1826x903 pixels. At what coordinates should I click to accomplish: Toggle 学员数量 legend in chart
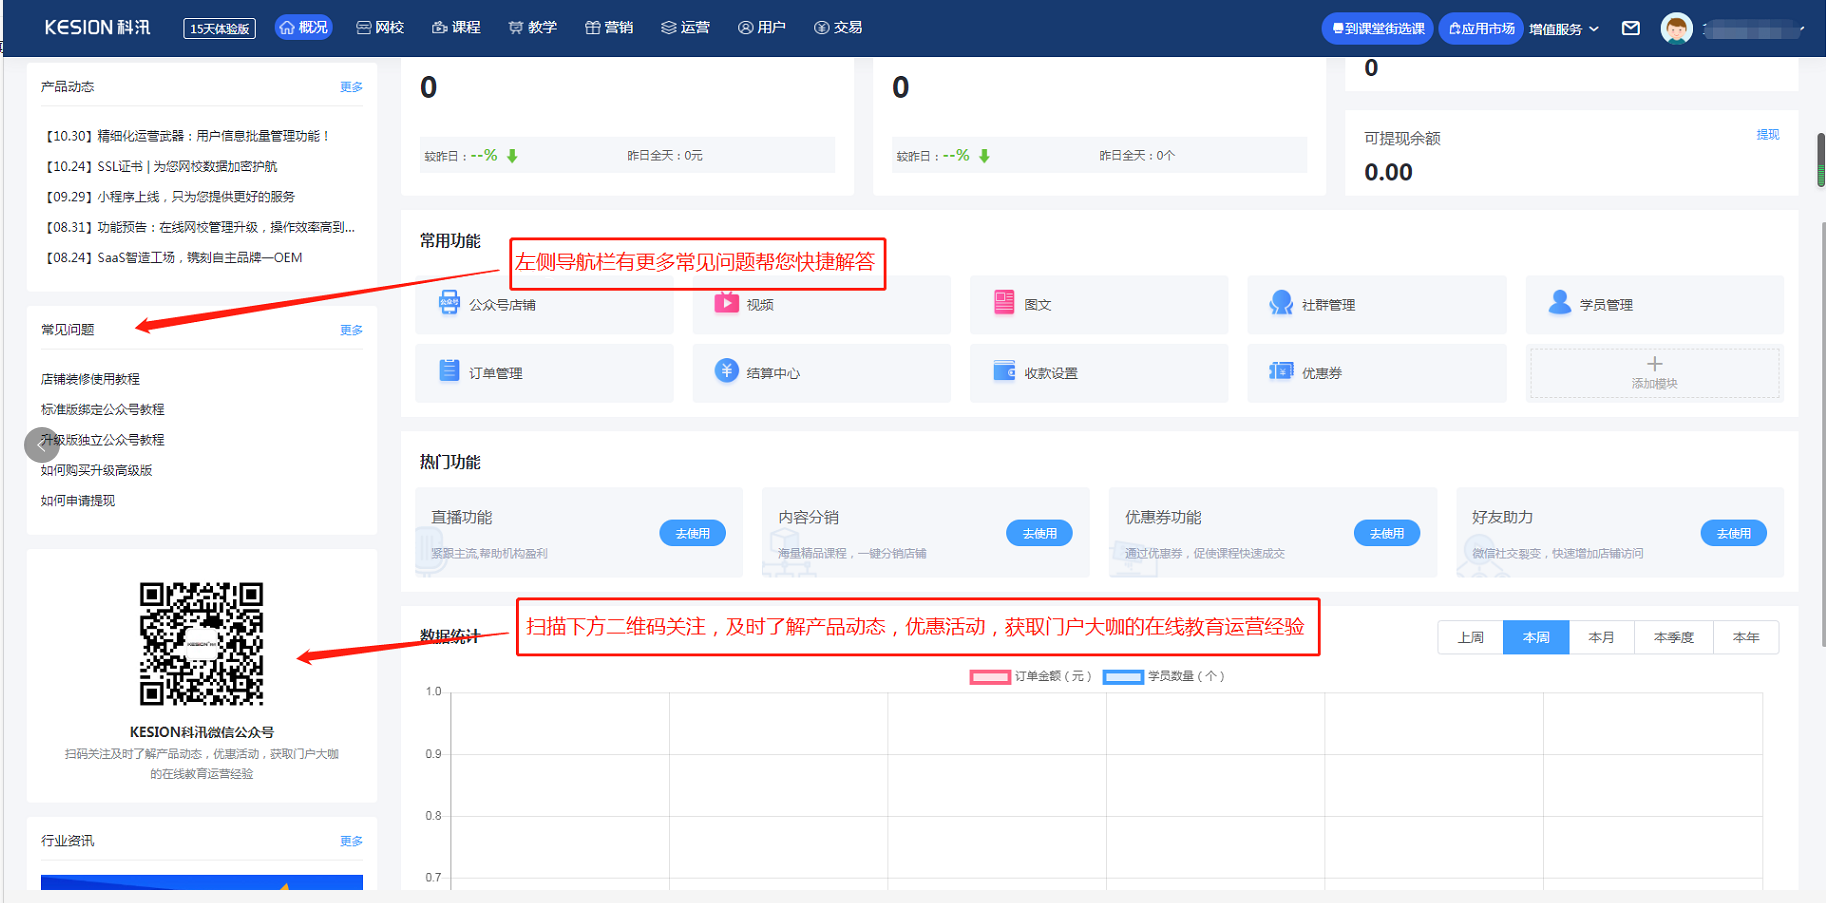click(x=1123, y=677)
